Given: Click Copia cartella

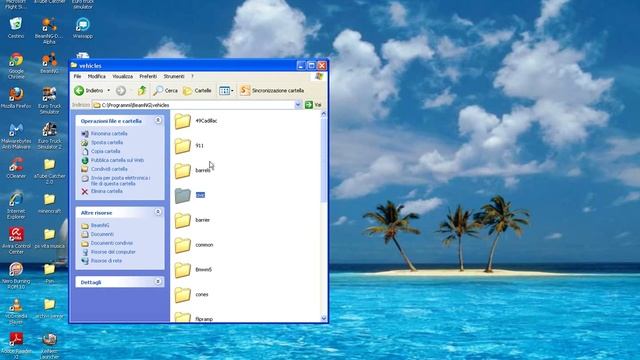Looking at the screenshot, I should pyautogui.click(x=105, y=151).
